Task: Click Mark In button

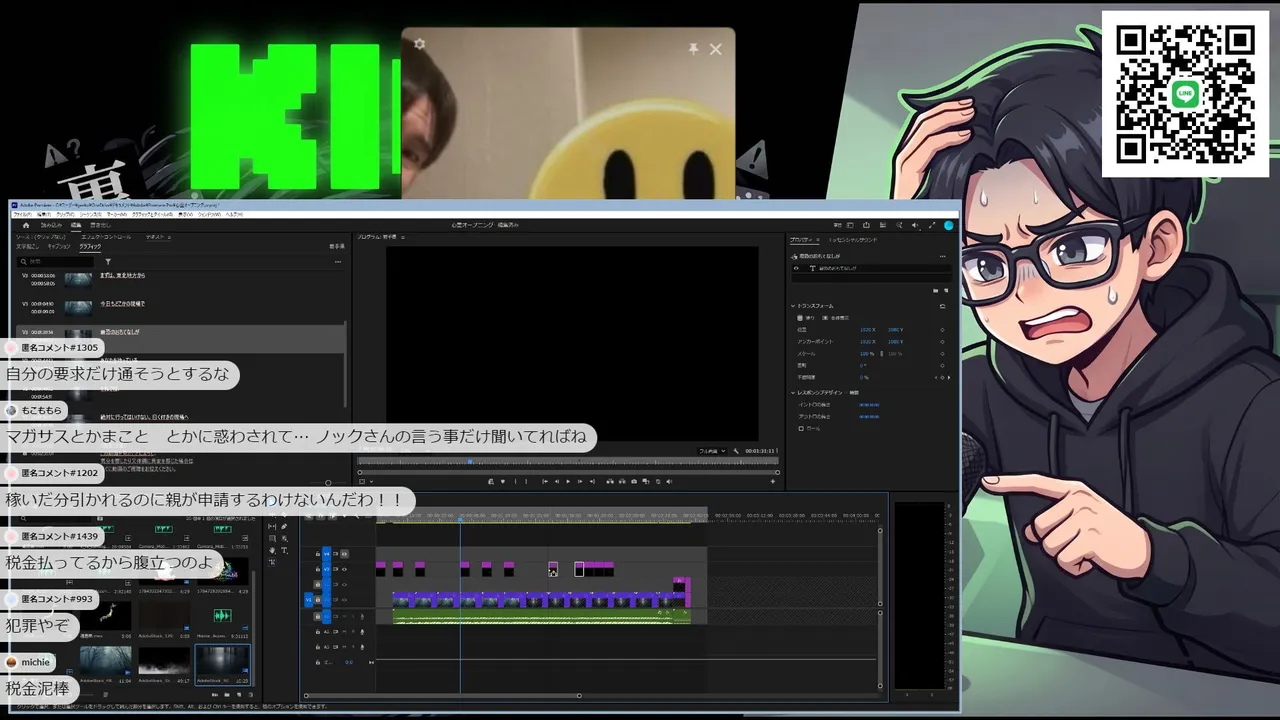Action: pos(516,481)
